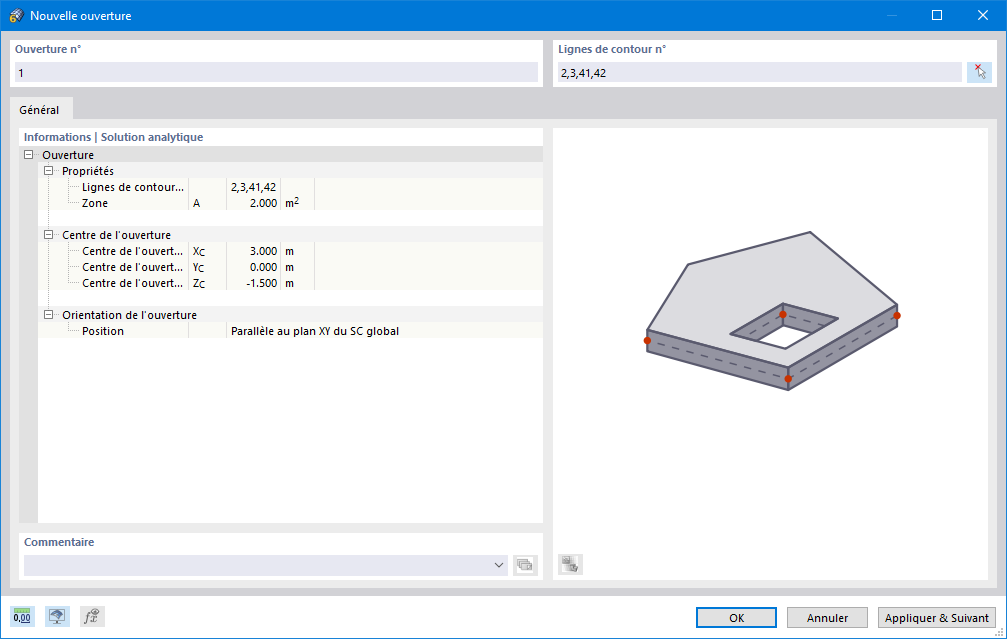
Task: Toggle the units and decimals icon
Action: pyautogui.click(x=22, y=617)
